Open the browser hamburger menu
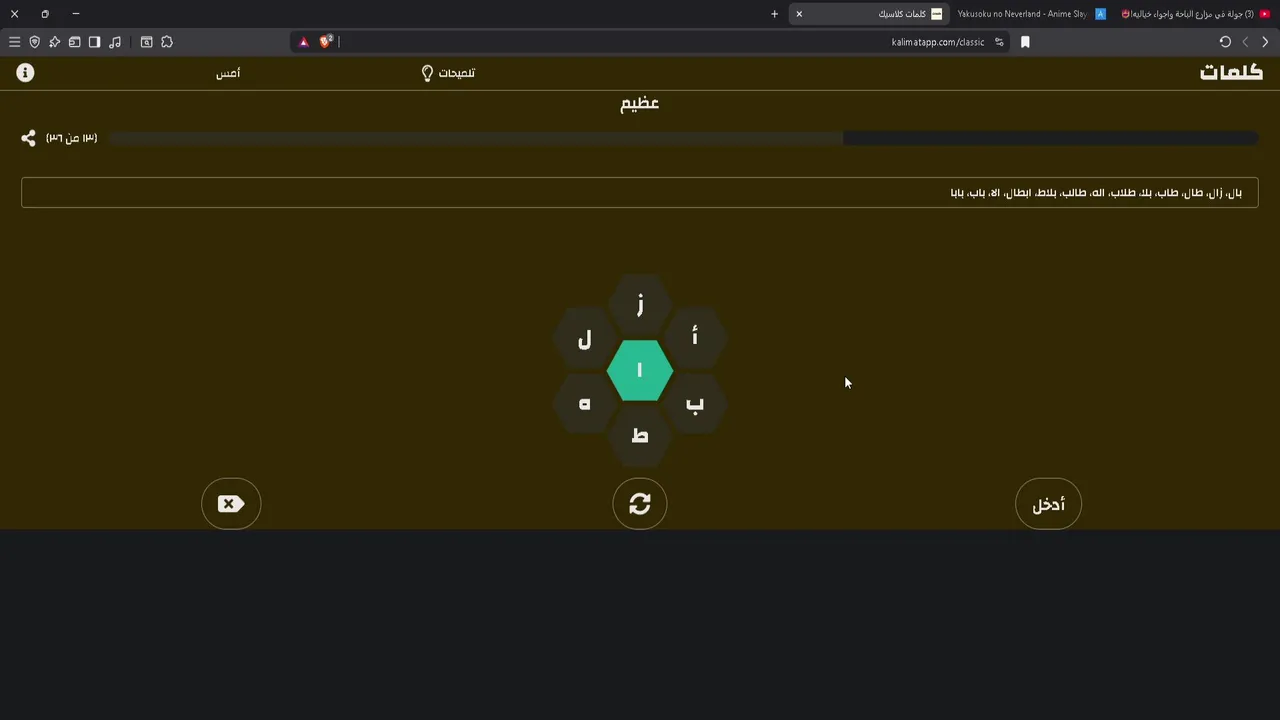 coord(14,42)
